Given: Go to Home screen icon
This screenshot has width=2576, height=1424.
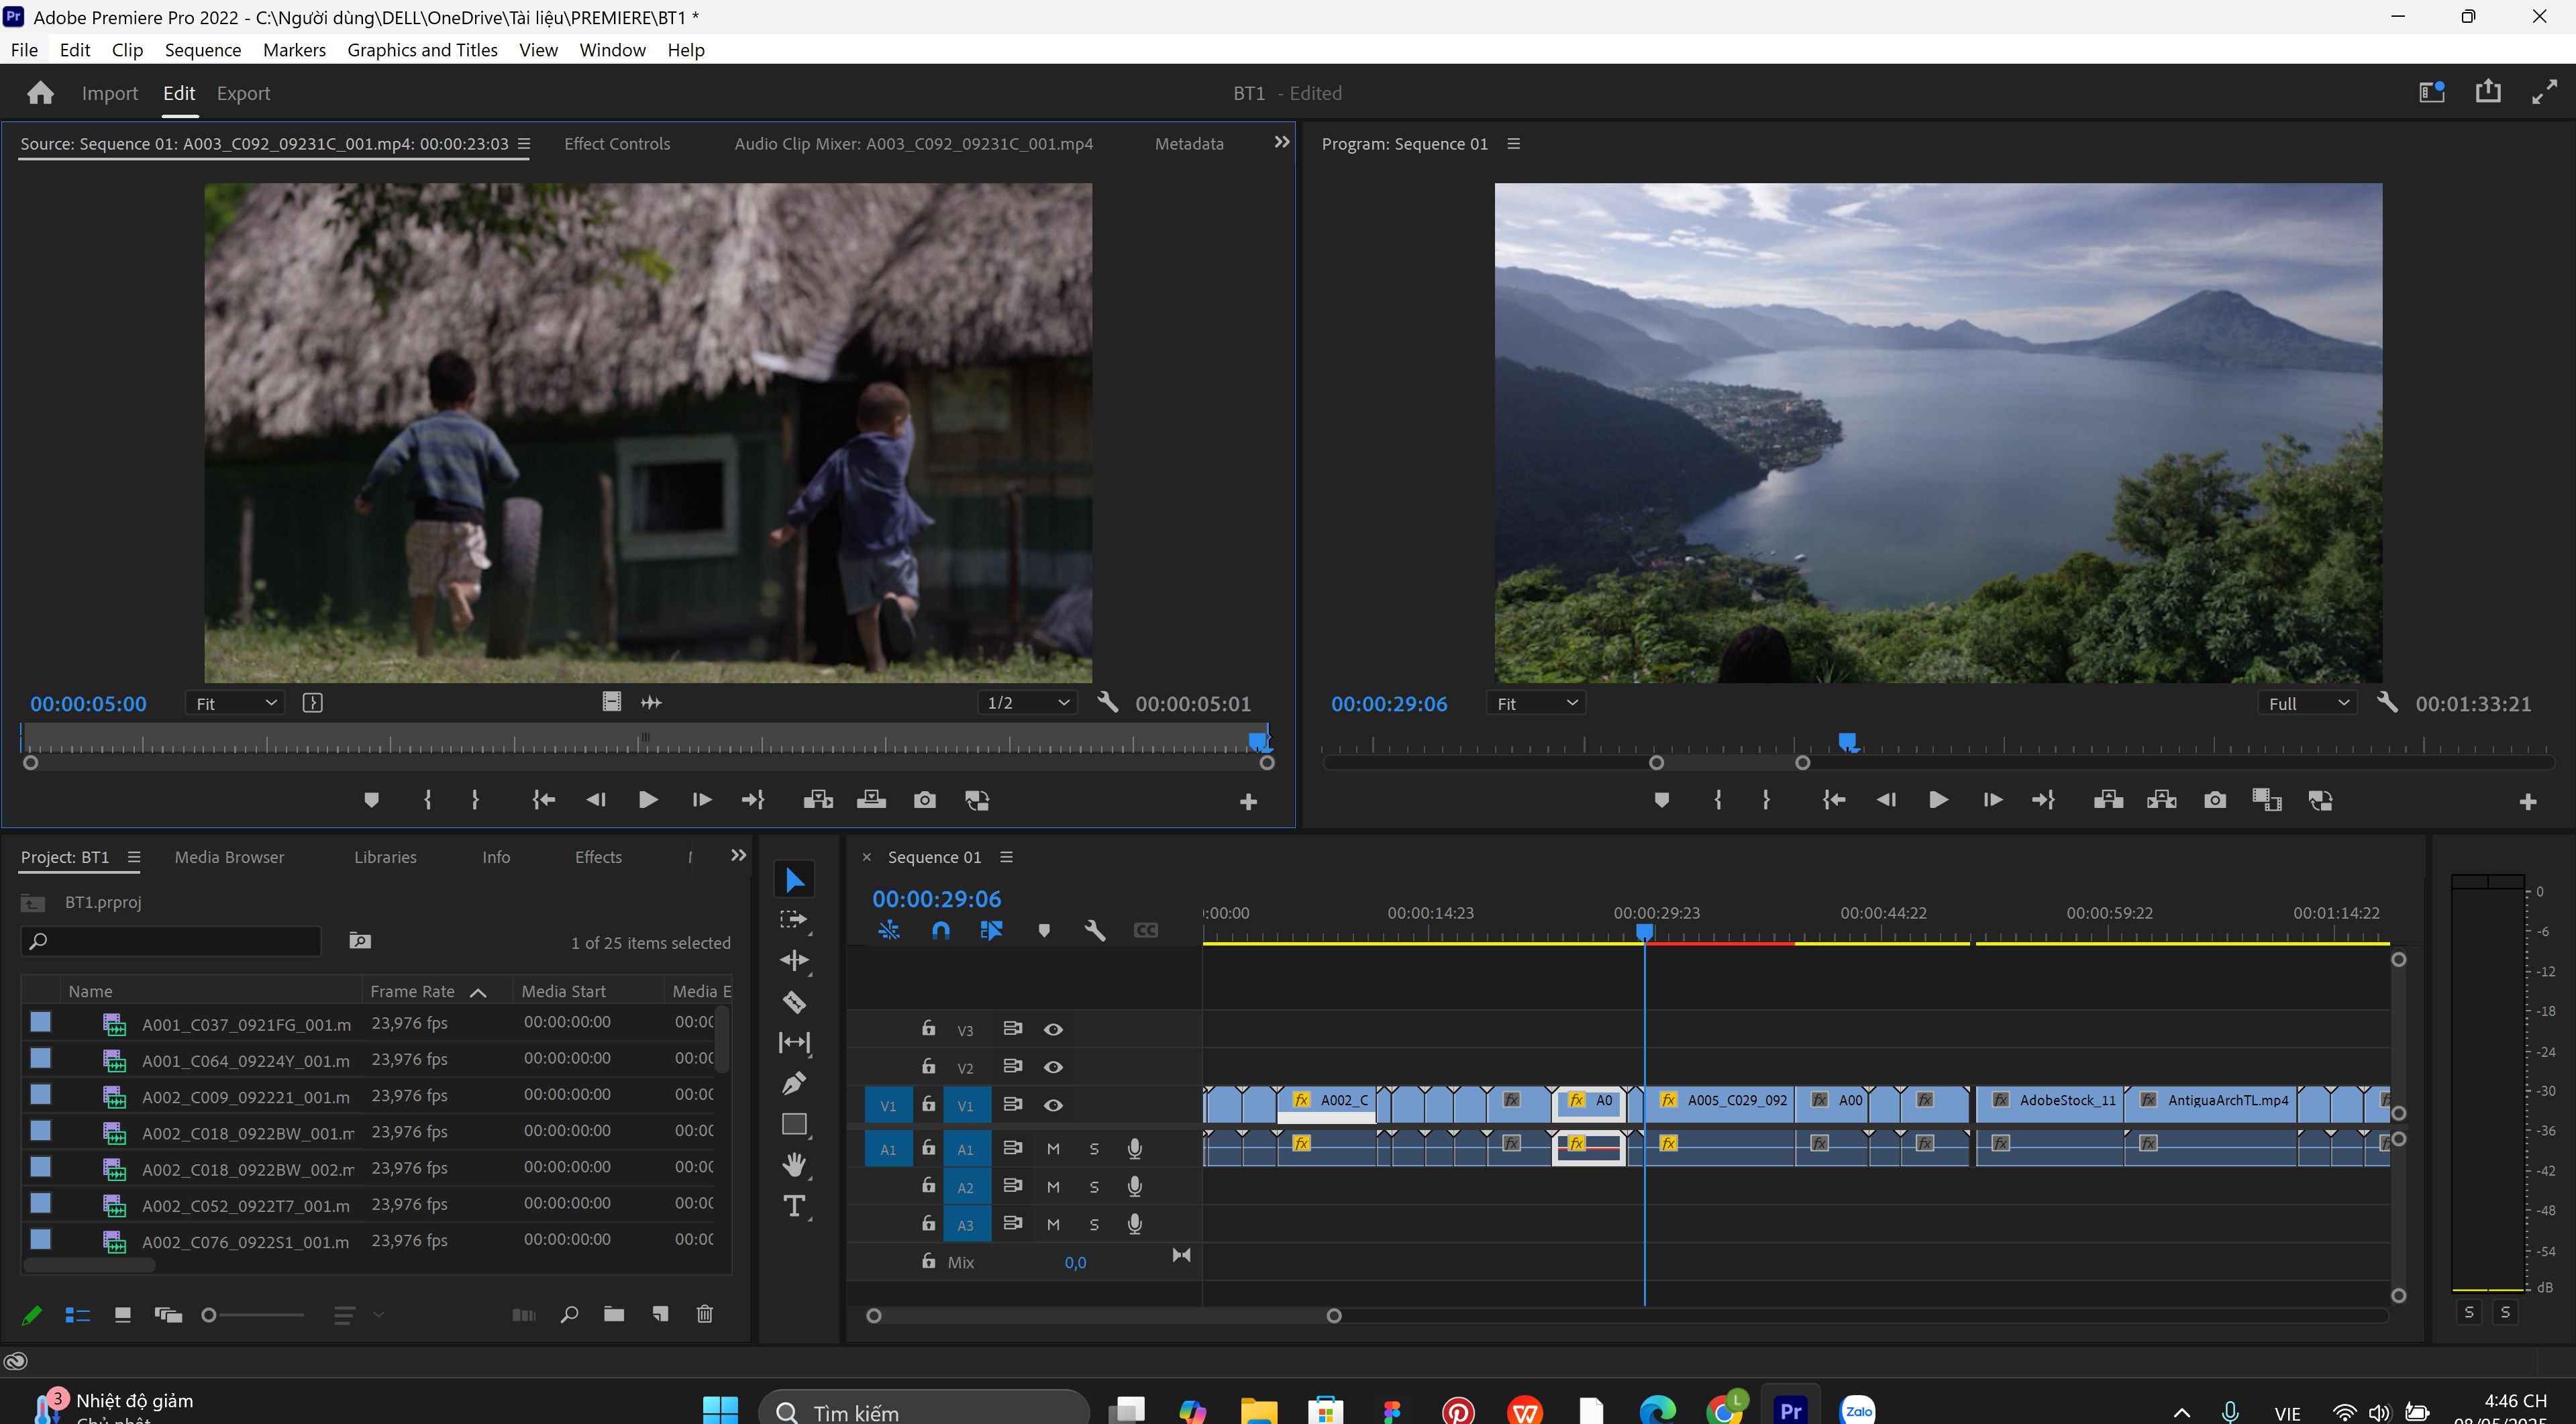Looking at the screenshot, I should (40, 93).
